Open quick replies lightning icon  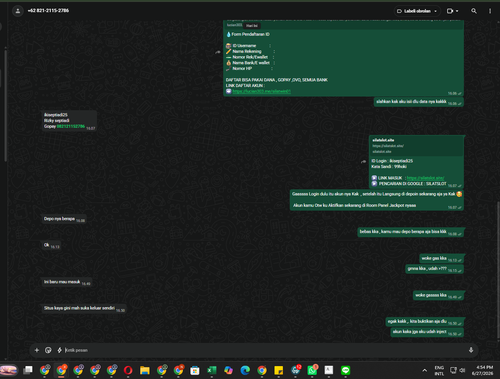(60, 350)
